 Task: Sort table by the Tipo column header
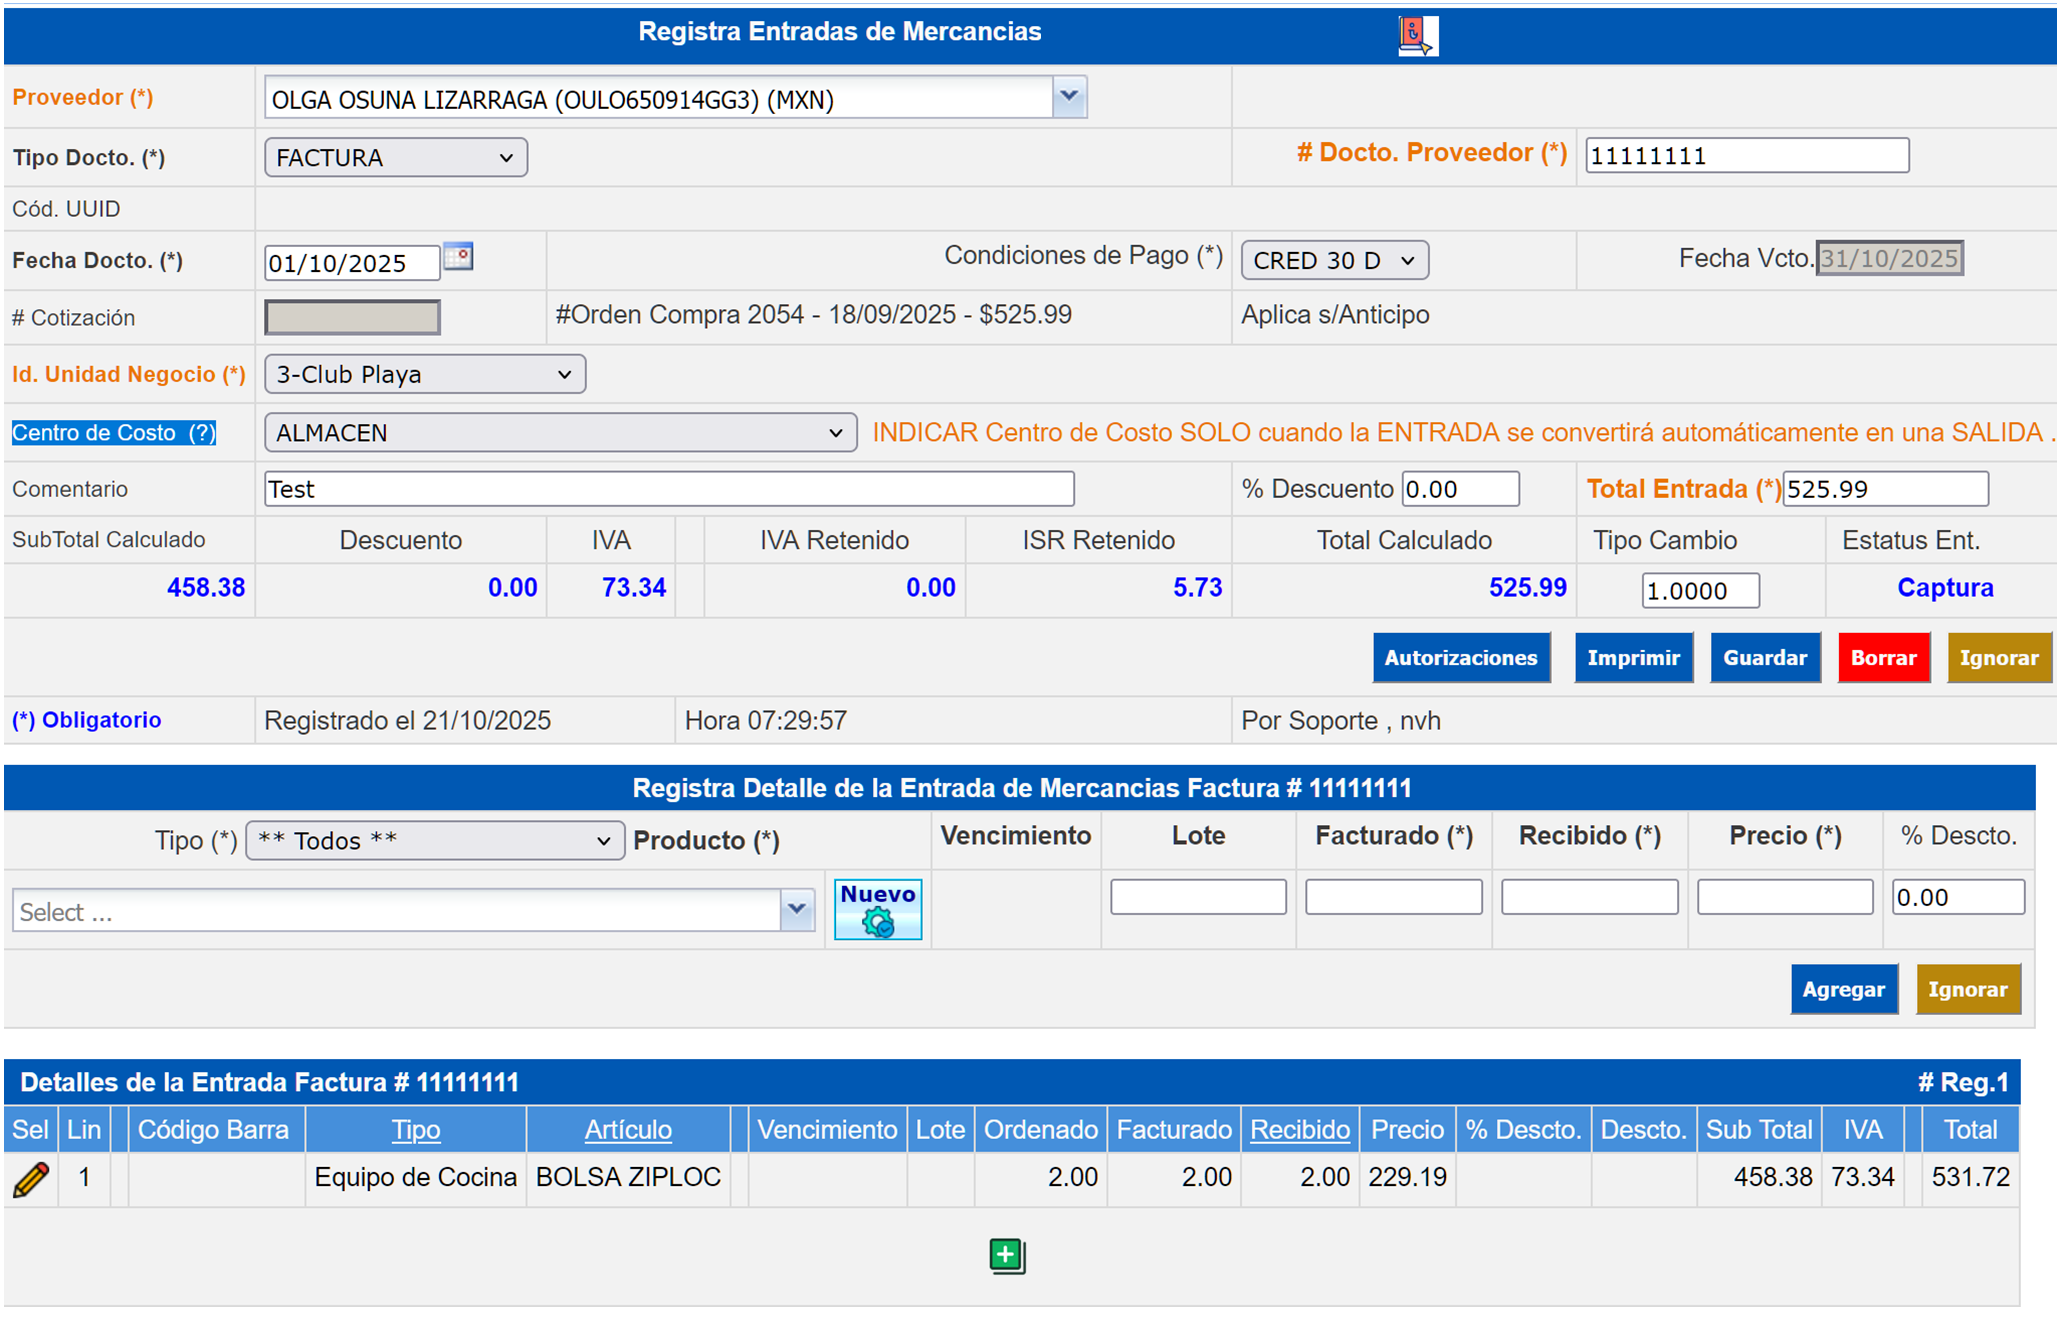click(415, 1130)
